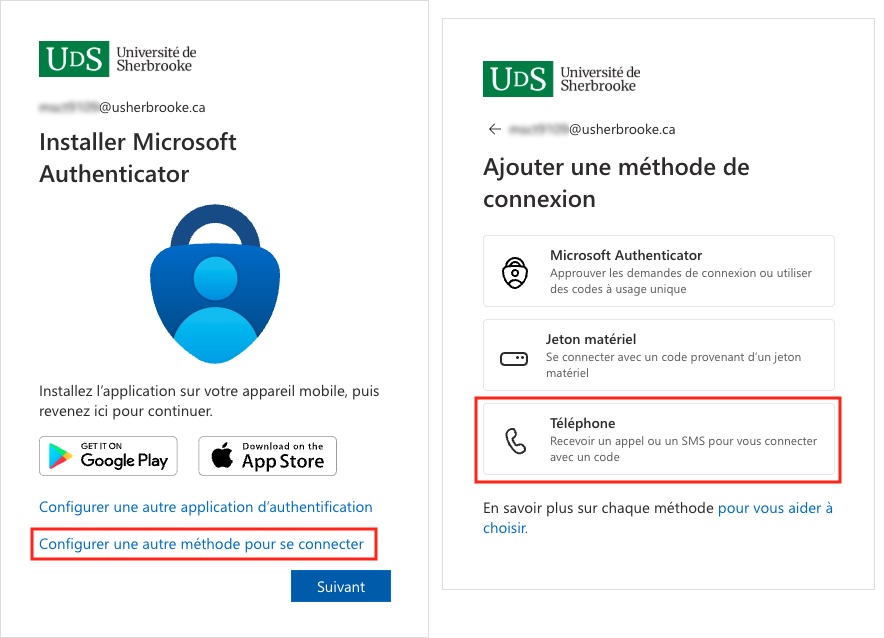The width and height of the screenshot is (884, 638).
Task: Click the hardware token (Jeton matériel) icon
Action: pos(513,357)
